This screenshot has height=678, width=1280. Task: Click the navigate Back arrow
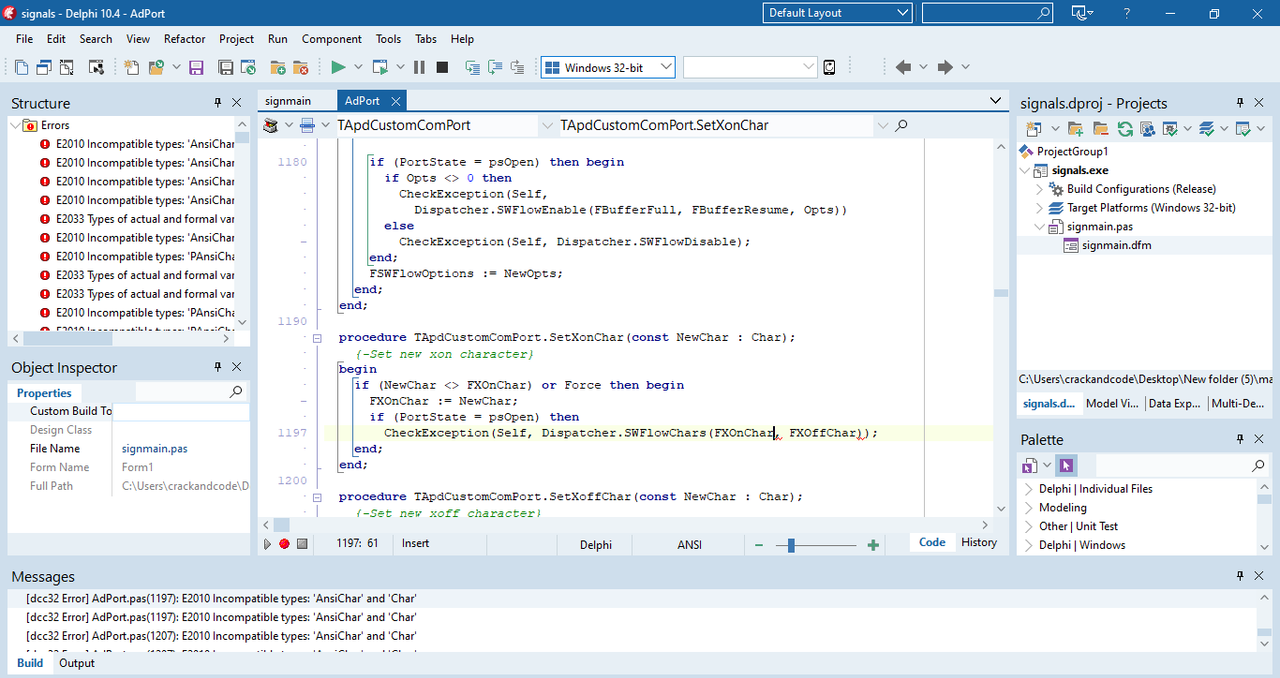point(903,67)
